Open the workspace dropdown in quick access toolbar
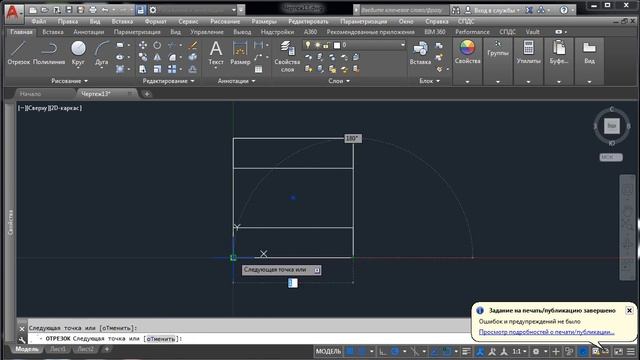 233,10
